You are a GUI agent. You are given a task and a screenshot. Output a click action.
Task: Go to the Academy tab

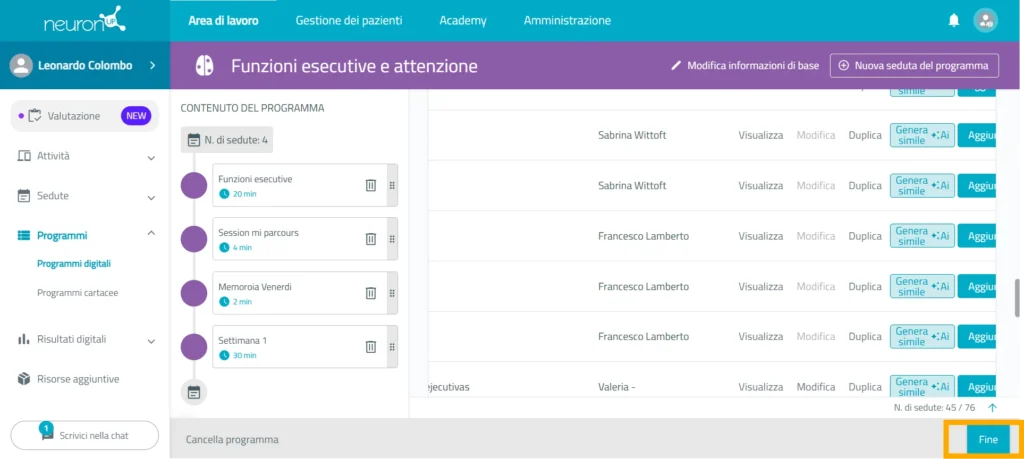tap(463, 21)
